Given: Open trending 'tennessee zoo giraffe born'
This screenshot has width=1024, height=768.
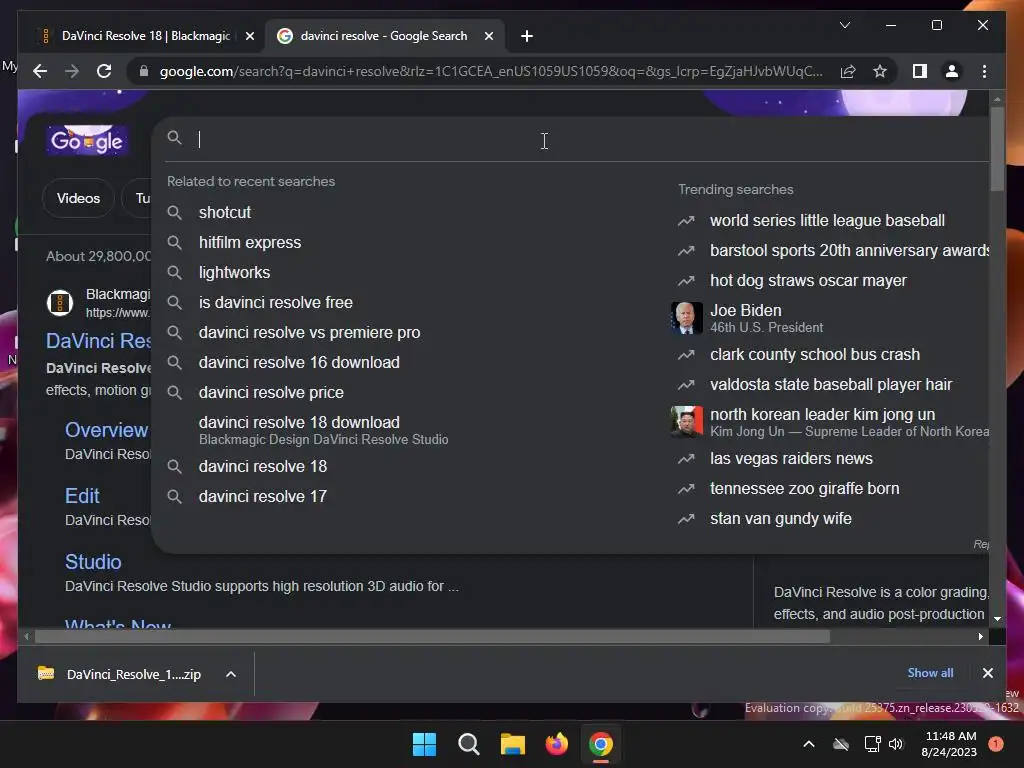Looking at the screenshot, I should [804, 488].
